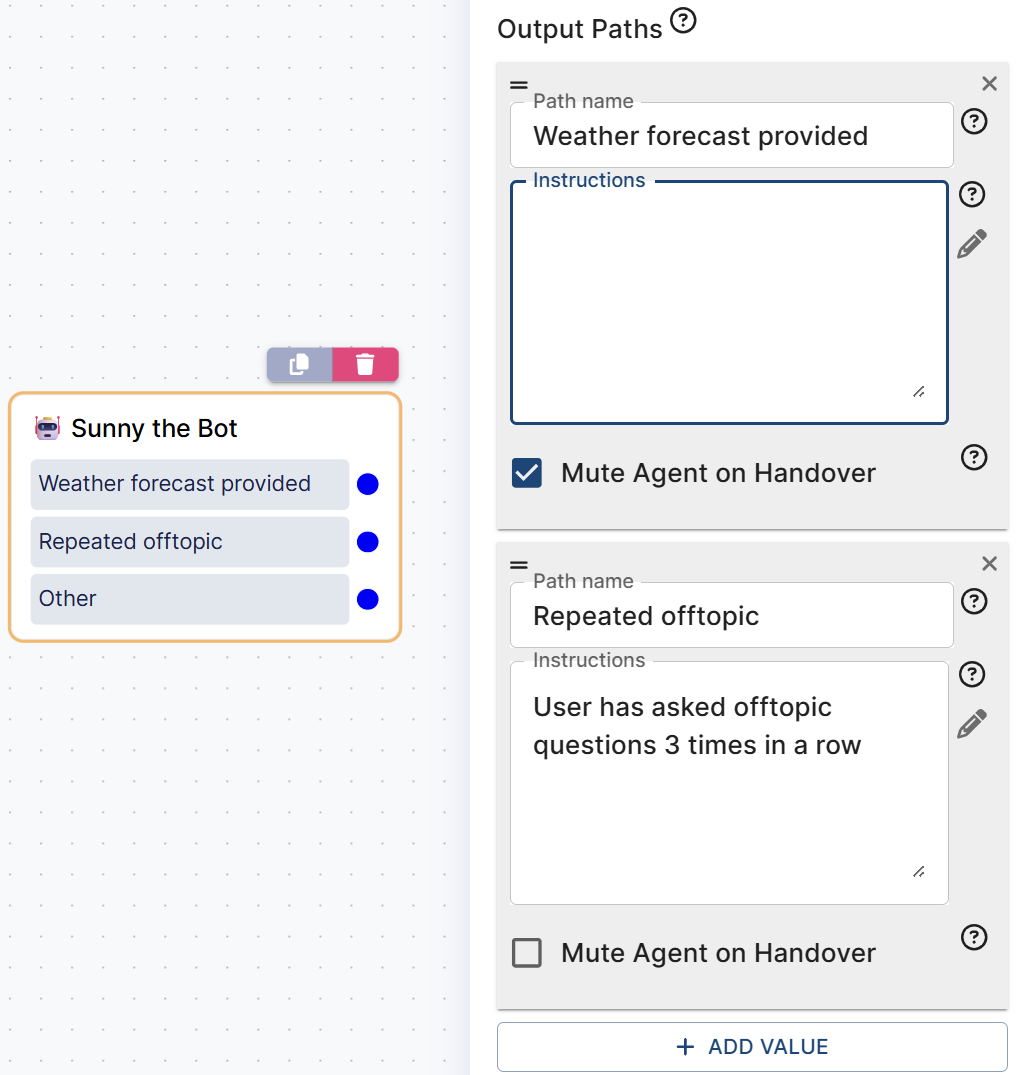The height and width of the screenshot is (1075, 1019).
Task: Focus the empty Instructions text area
Action: (x=729, y=302)
